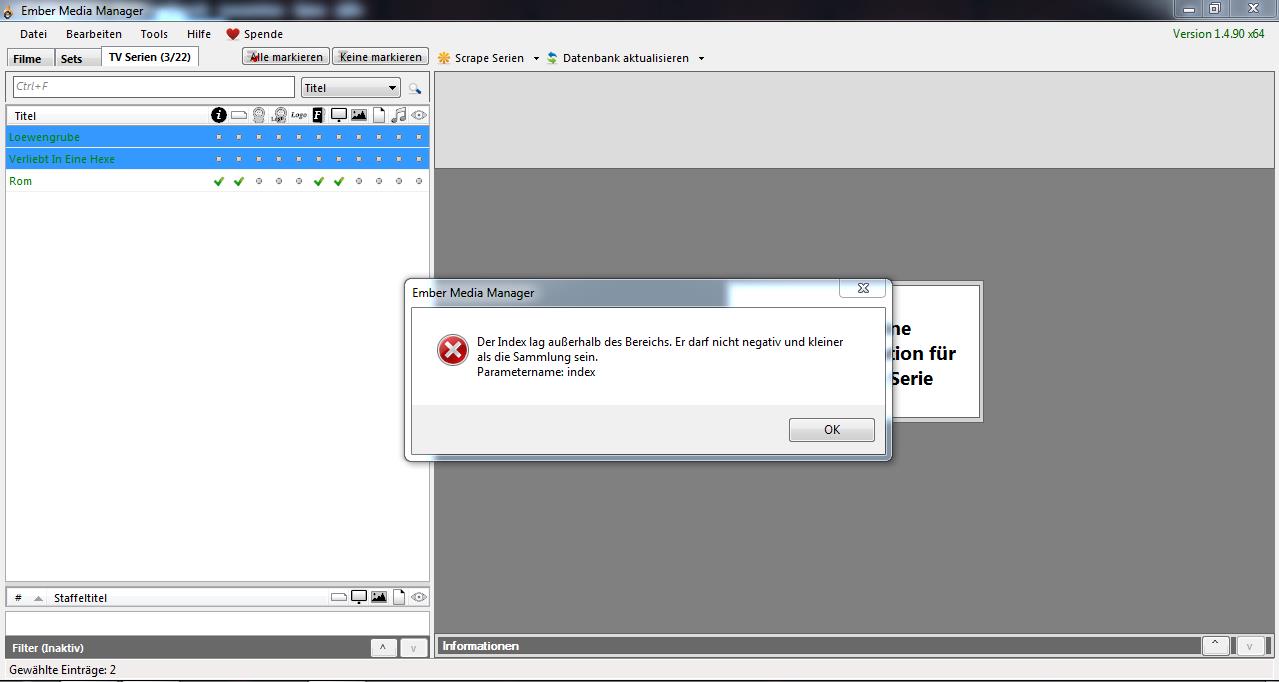This screenshot has height=682, width=1279.
Task: Click the blank page icon in series header
Action: tap(379, 115)
